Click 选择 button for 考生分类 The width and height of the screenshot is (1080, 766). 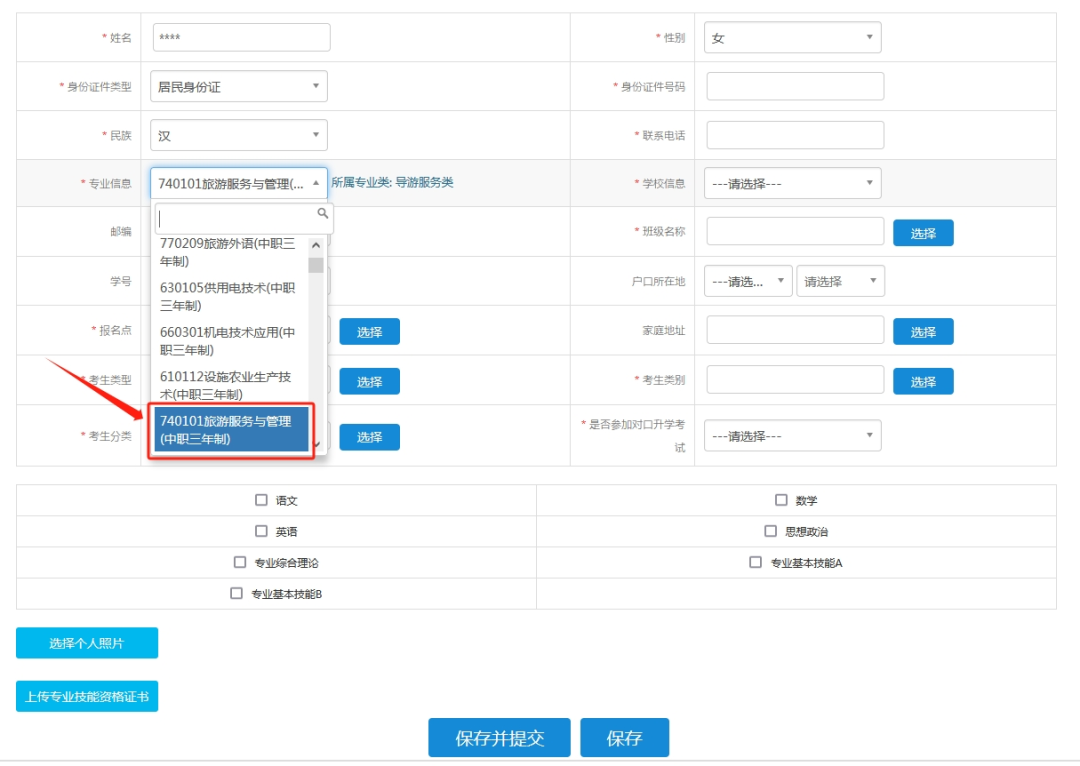[x=369, y=437]
